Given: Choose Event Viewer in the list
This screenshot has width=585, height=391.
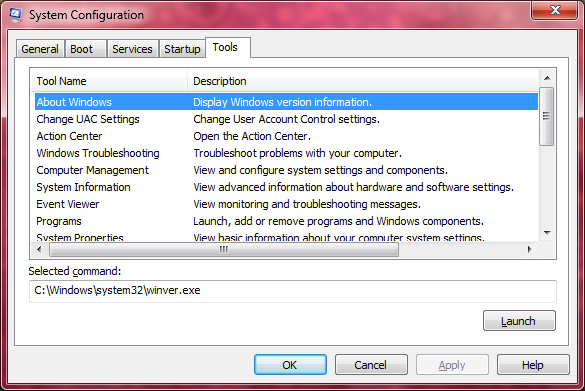Looking at the screenshot, I should tap(286, 204).
